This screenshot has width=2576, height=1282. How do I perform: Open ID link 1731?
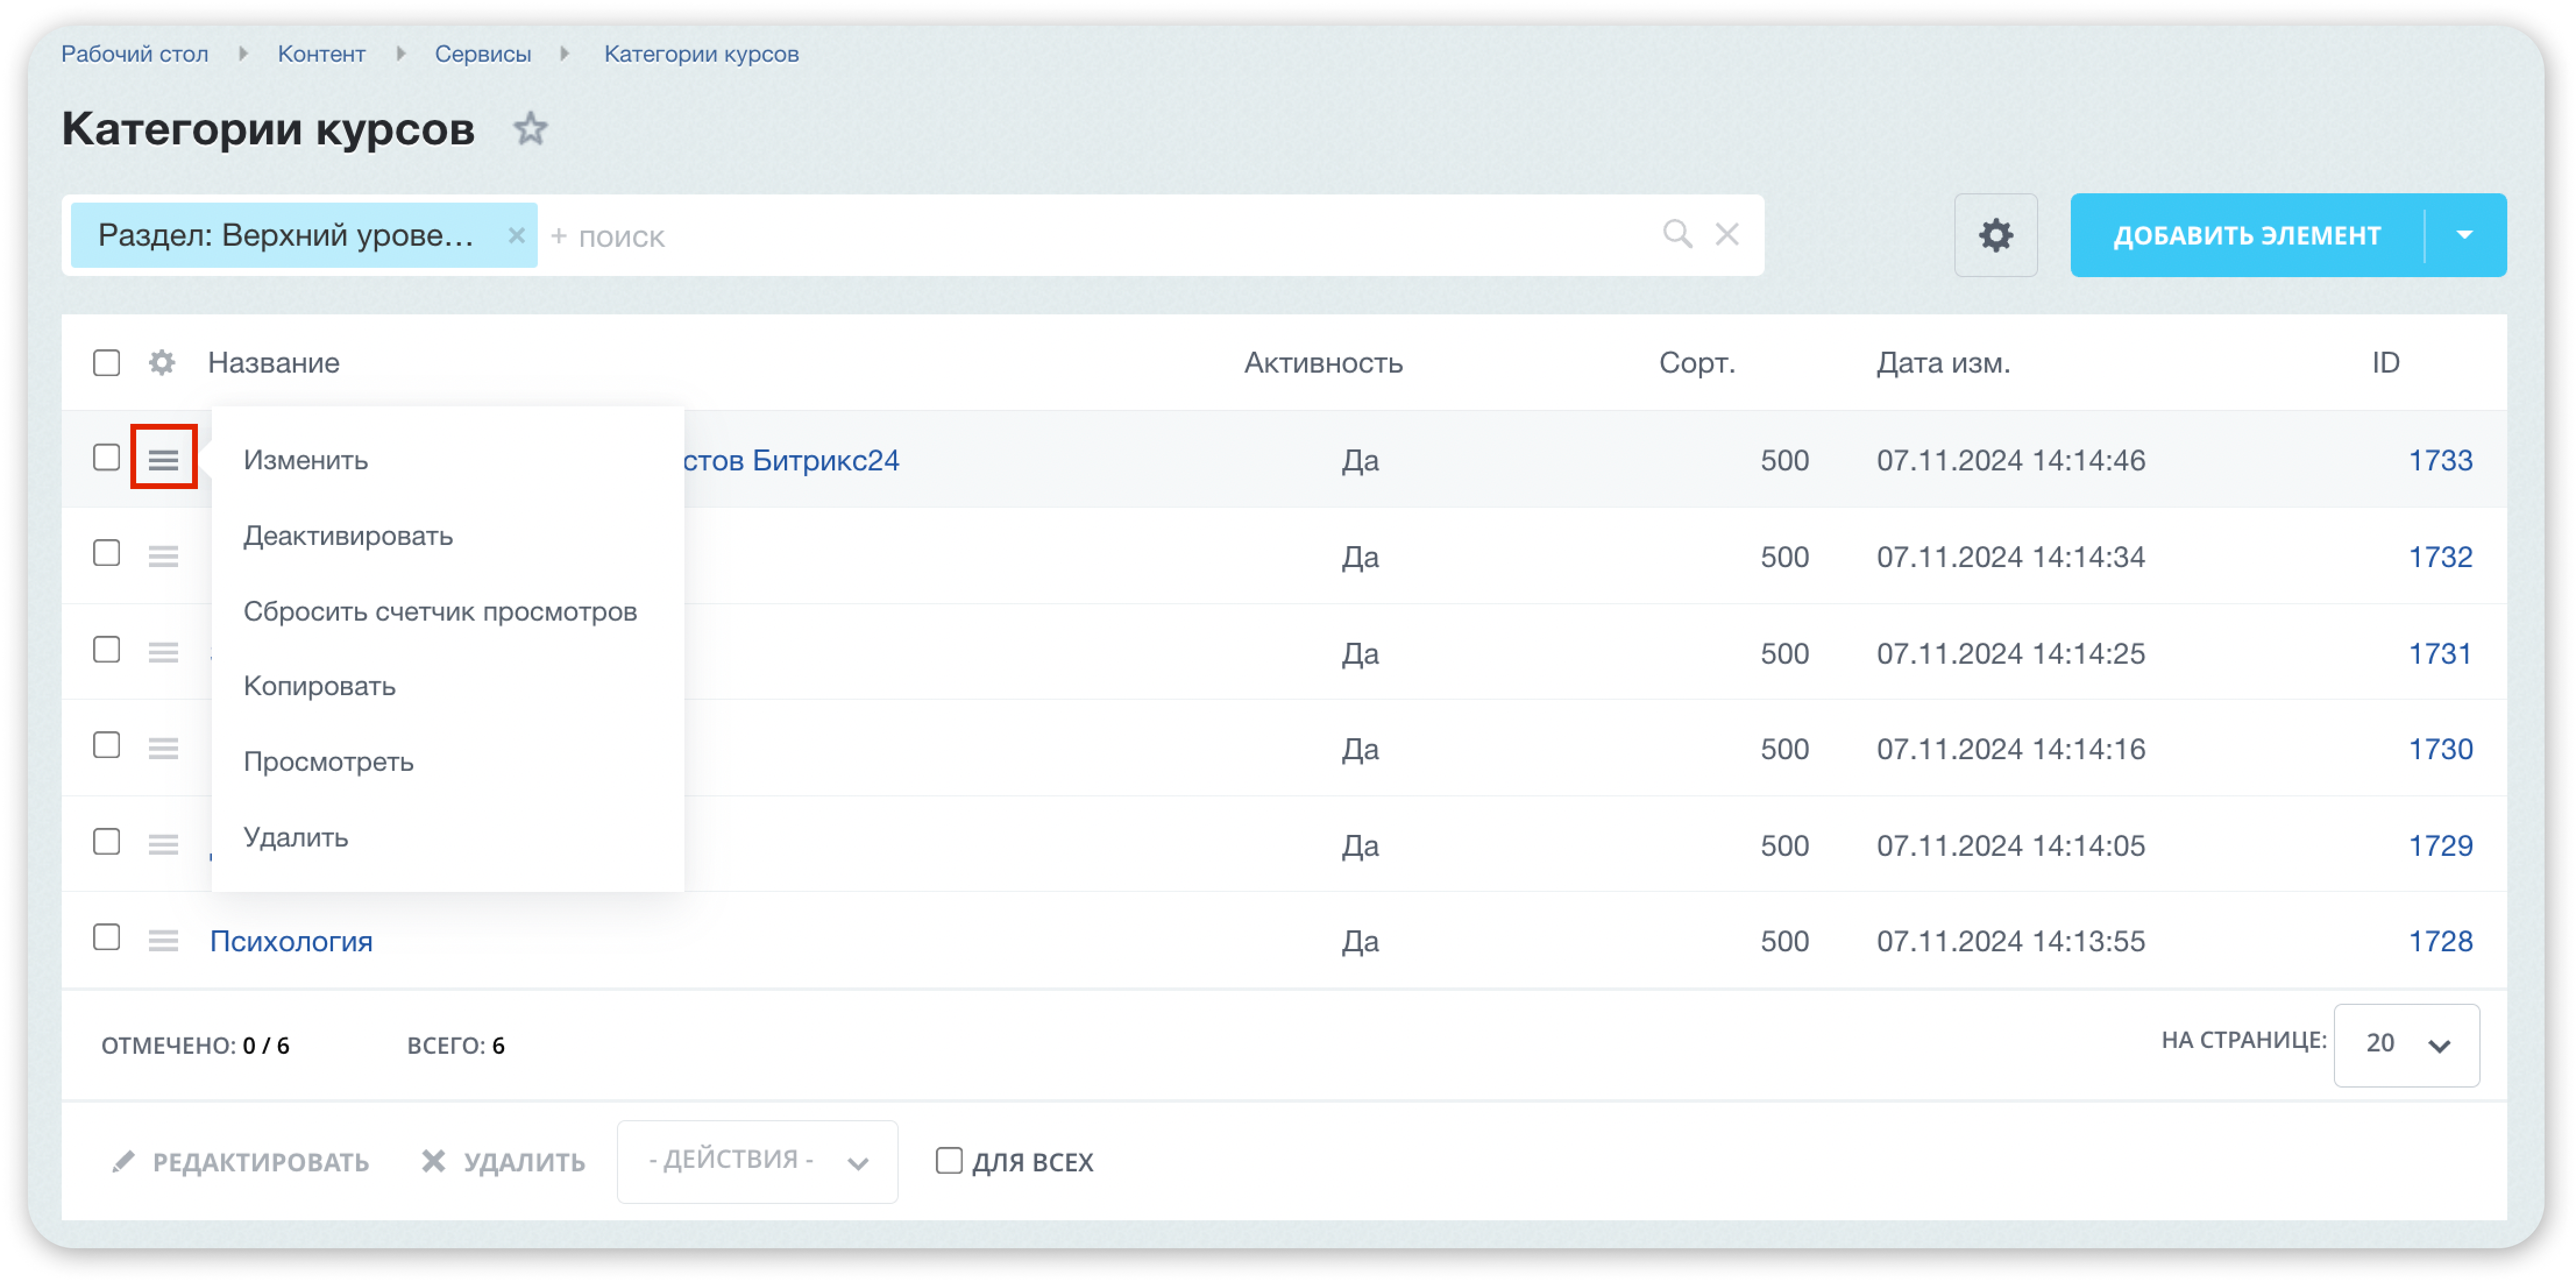(x=2440, y=653)
